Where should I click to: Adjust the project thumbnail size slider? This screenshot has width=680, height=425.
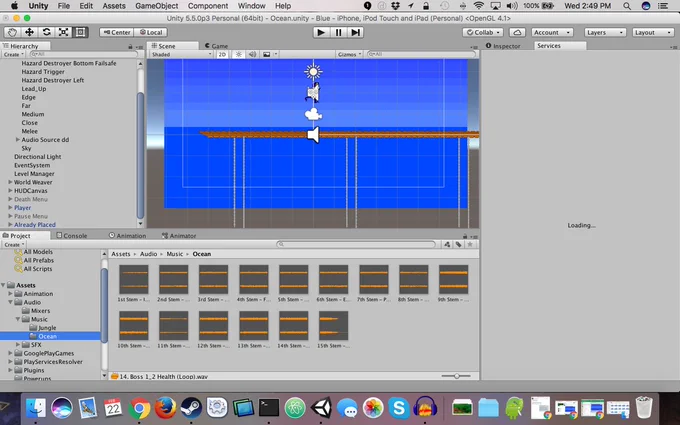[x=456, y=376]
